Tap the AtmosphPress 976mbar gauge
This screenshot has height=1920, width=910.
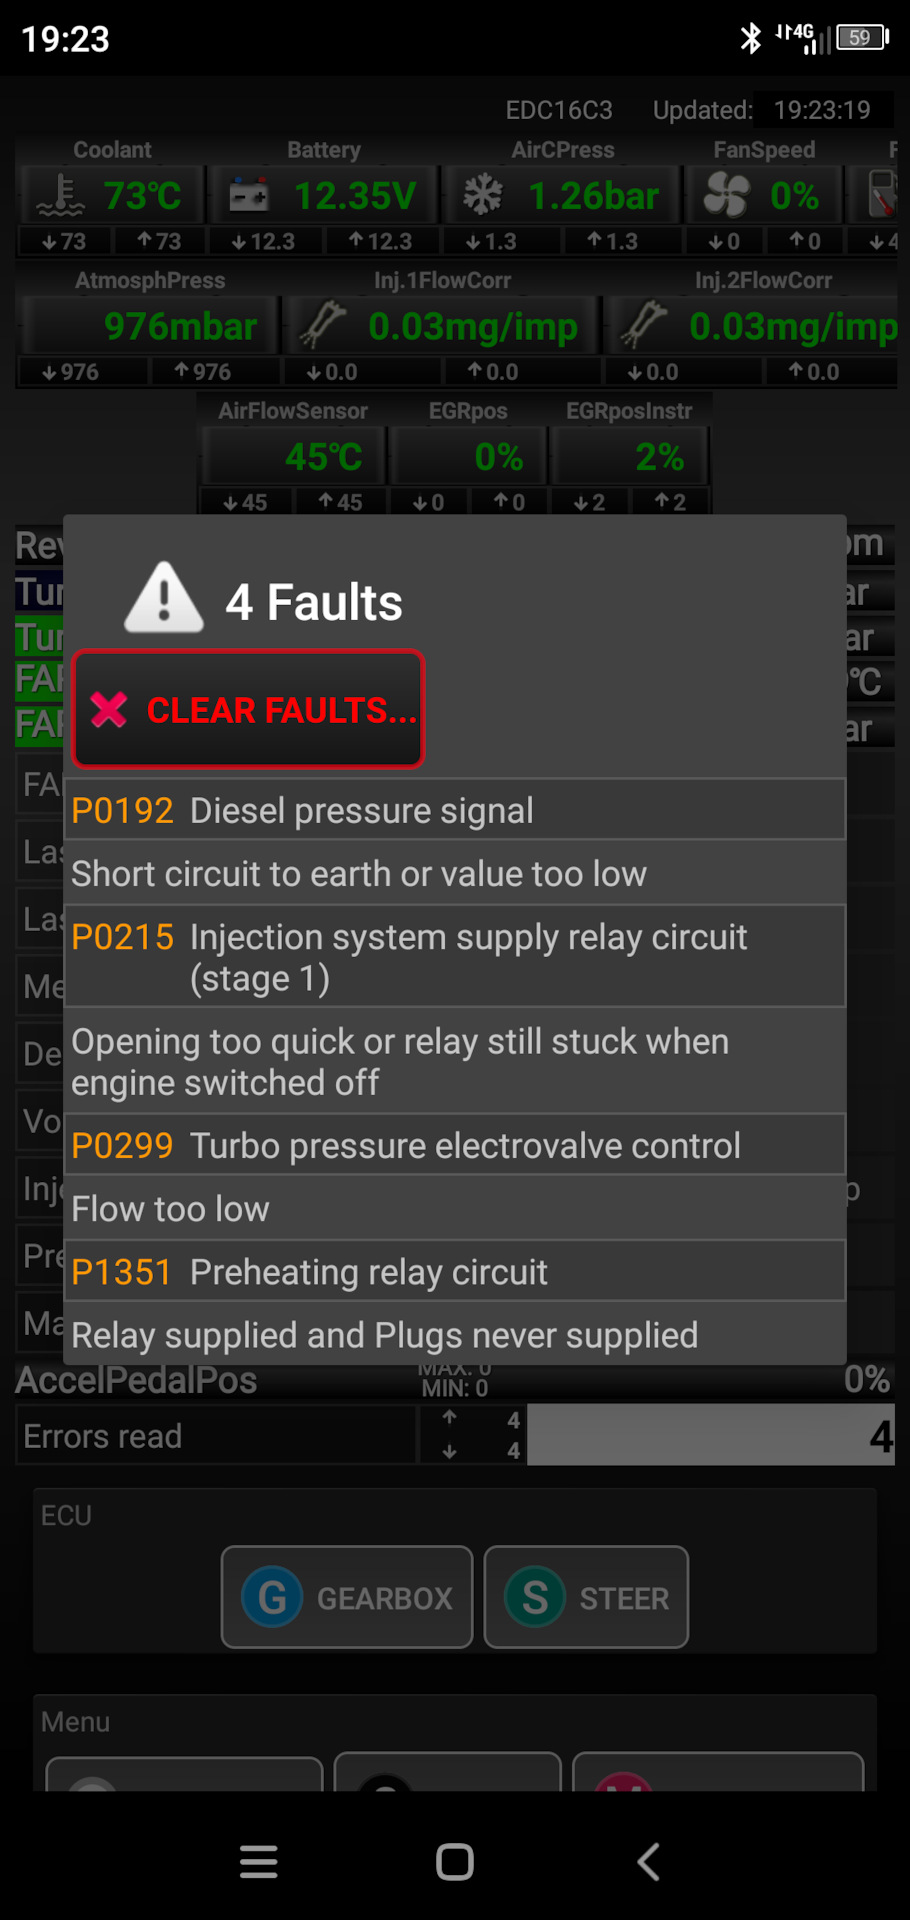click(148, 326)
